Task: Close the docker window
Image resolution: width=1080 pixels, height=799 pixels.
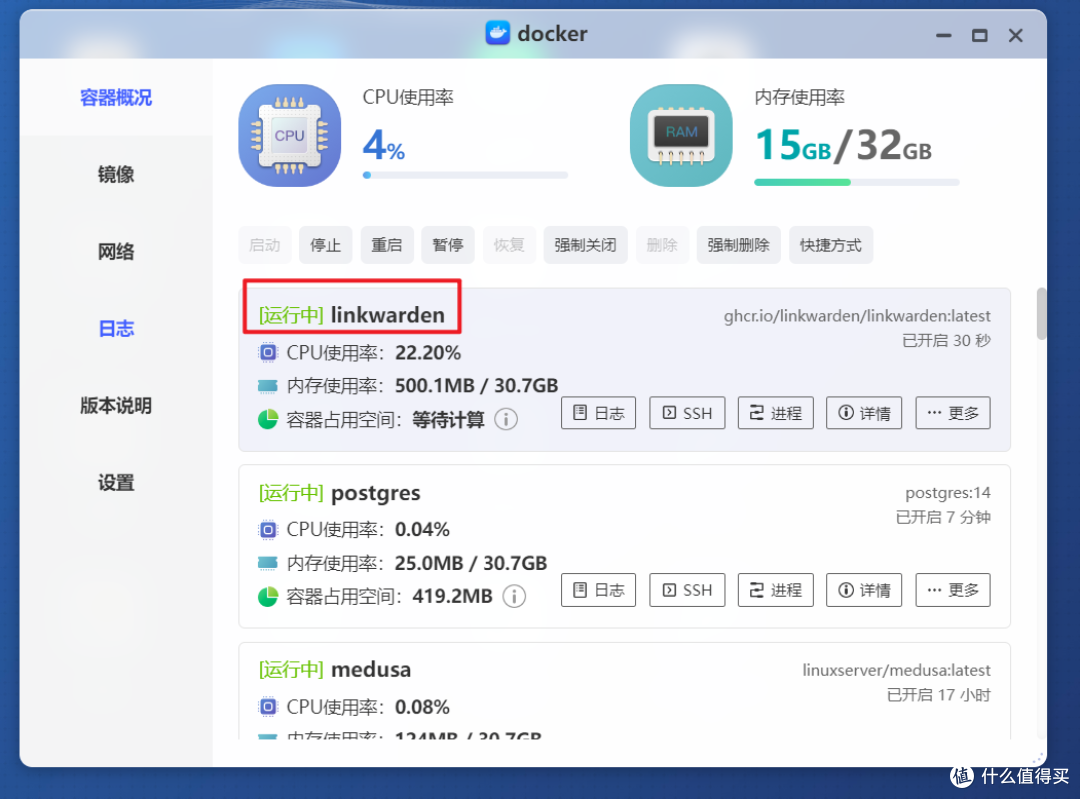Action: pyautogui.click(x=1015, y=35)
